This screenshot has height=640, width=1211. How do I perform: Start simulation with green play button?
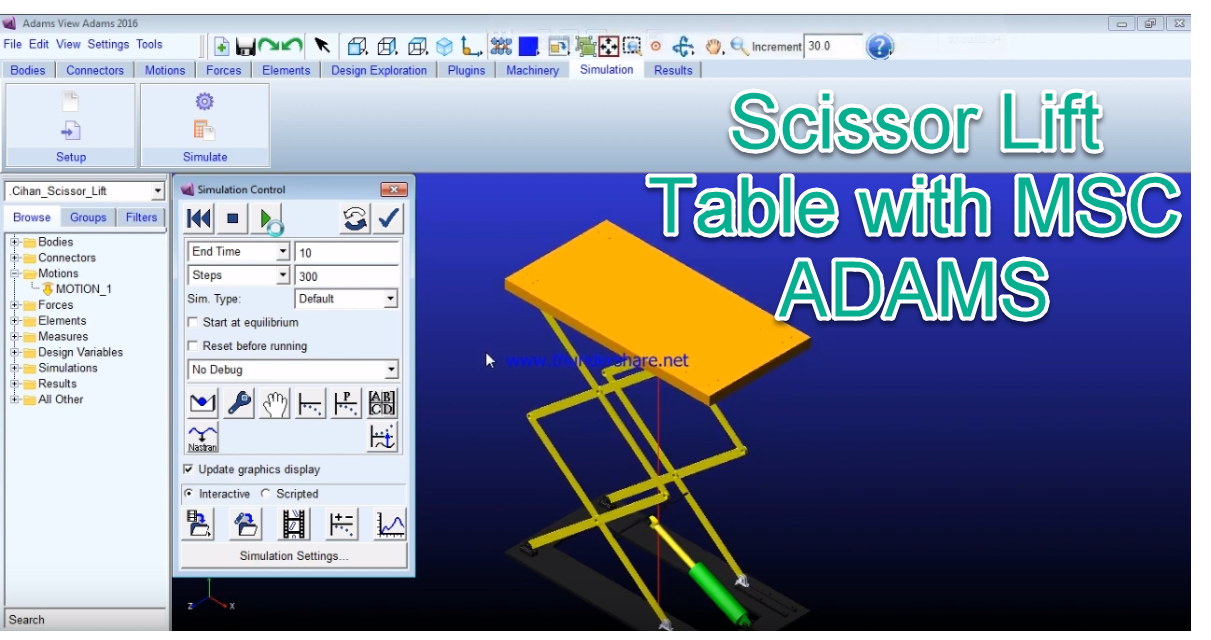(x=268, y=219)
